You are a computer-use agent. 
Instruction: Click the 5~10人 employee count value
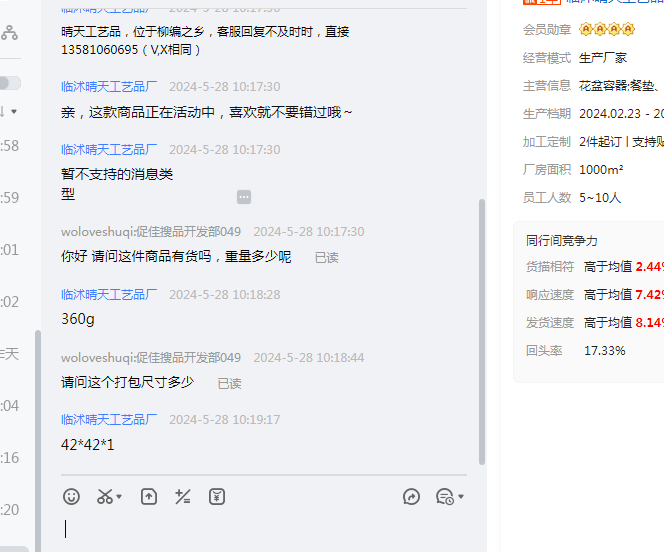coord(600,198)
